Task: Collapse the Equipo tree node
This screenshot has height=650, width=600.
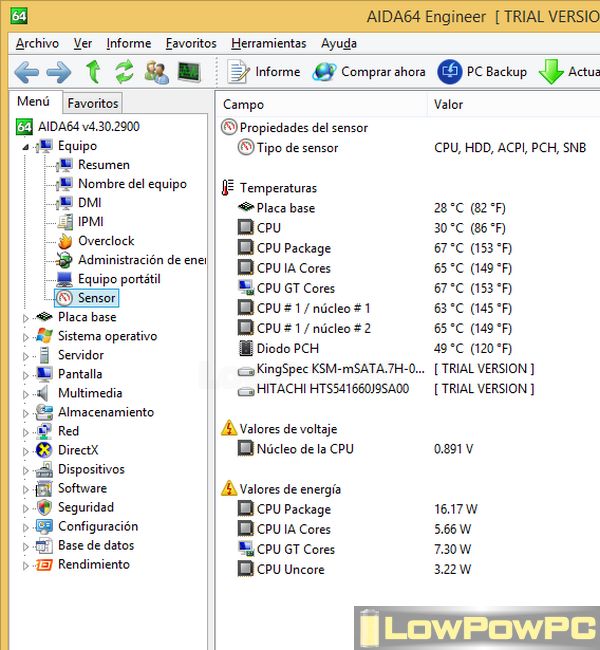Action: 26,146
